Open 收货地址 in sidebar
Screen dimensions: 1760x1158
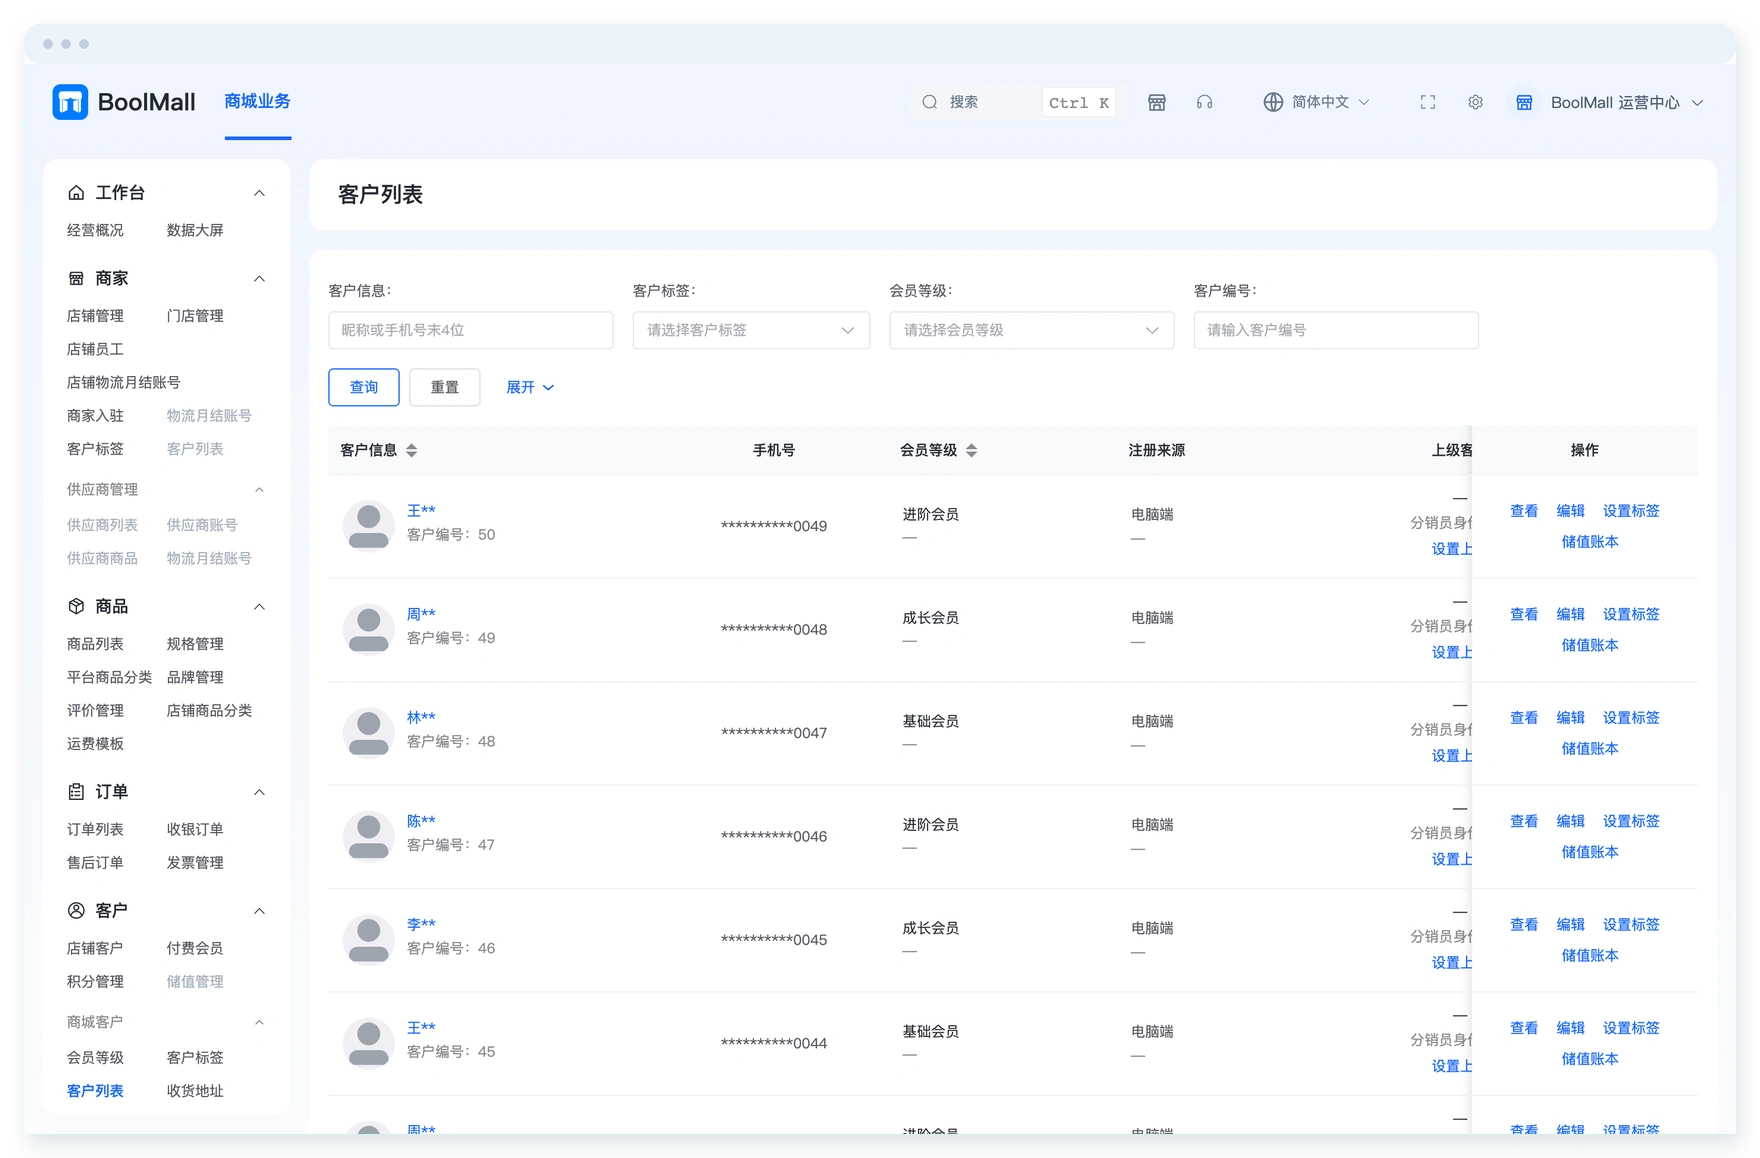tap(195, 1091)
